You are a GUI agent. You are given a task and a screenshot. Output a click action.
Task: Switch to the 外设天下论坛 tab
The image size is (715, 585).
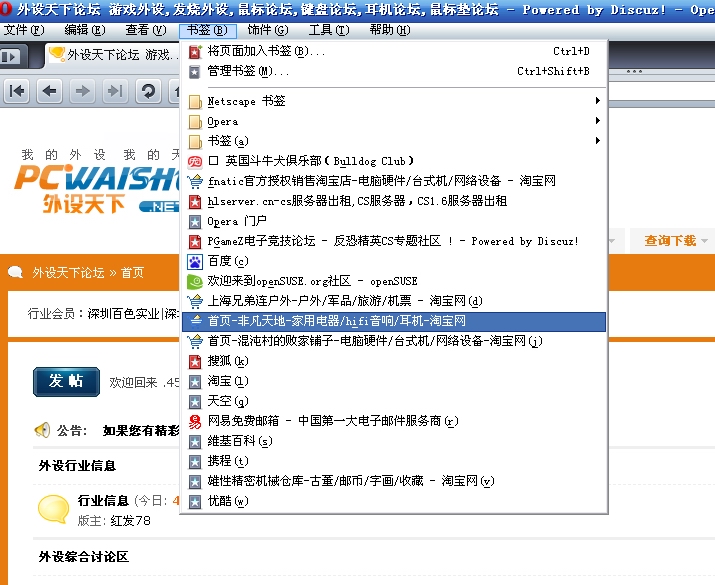tap(113, 55)
